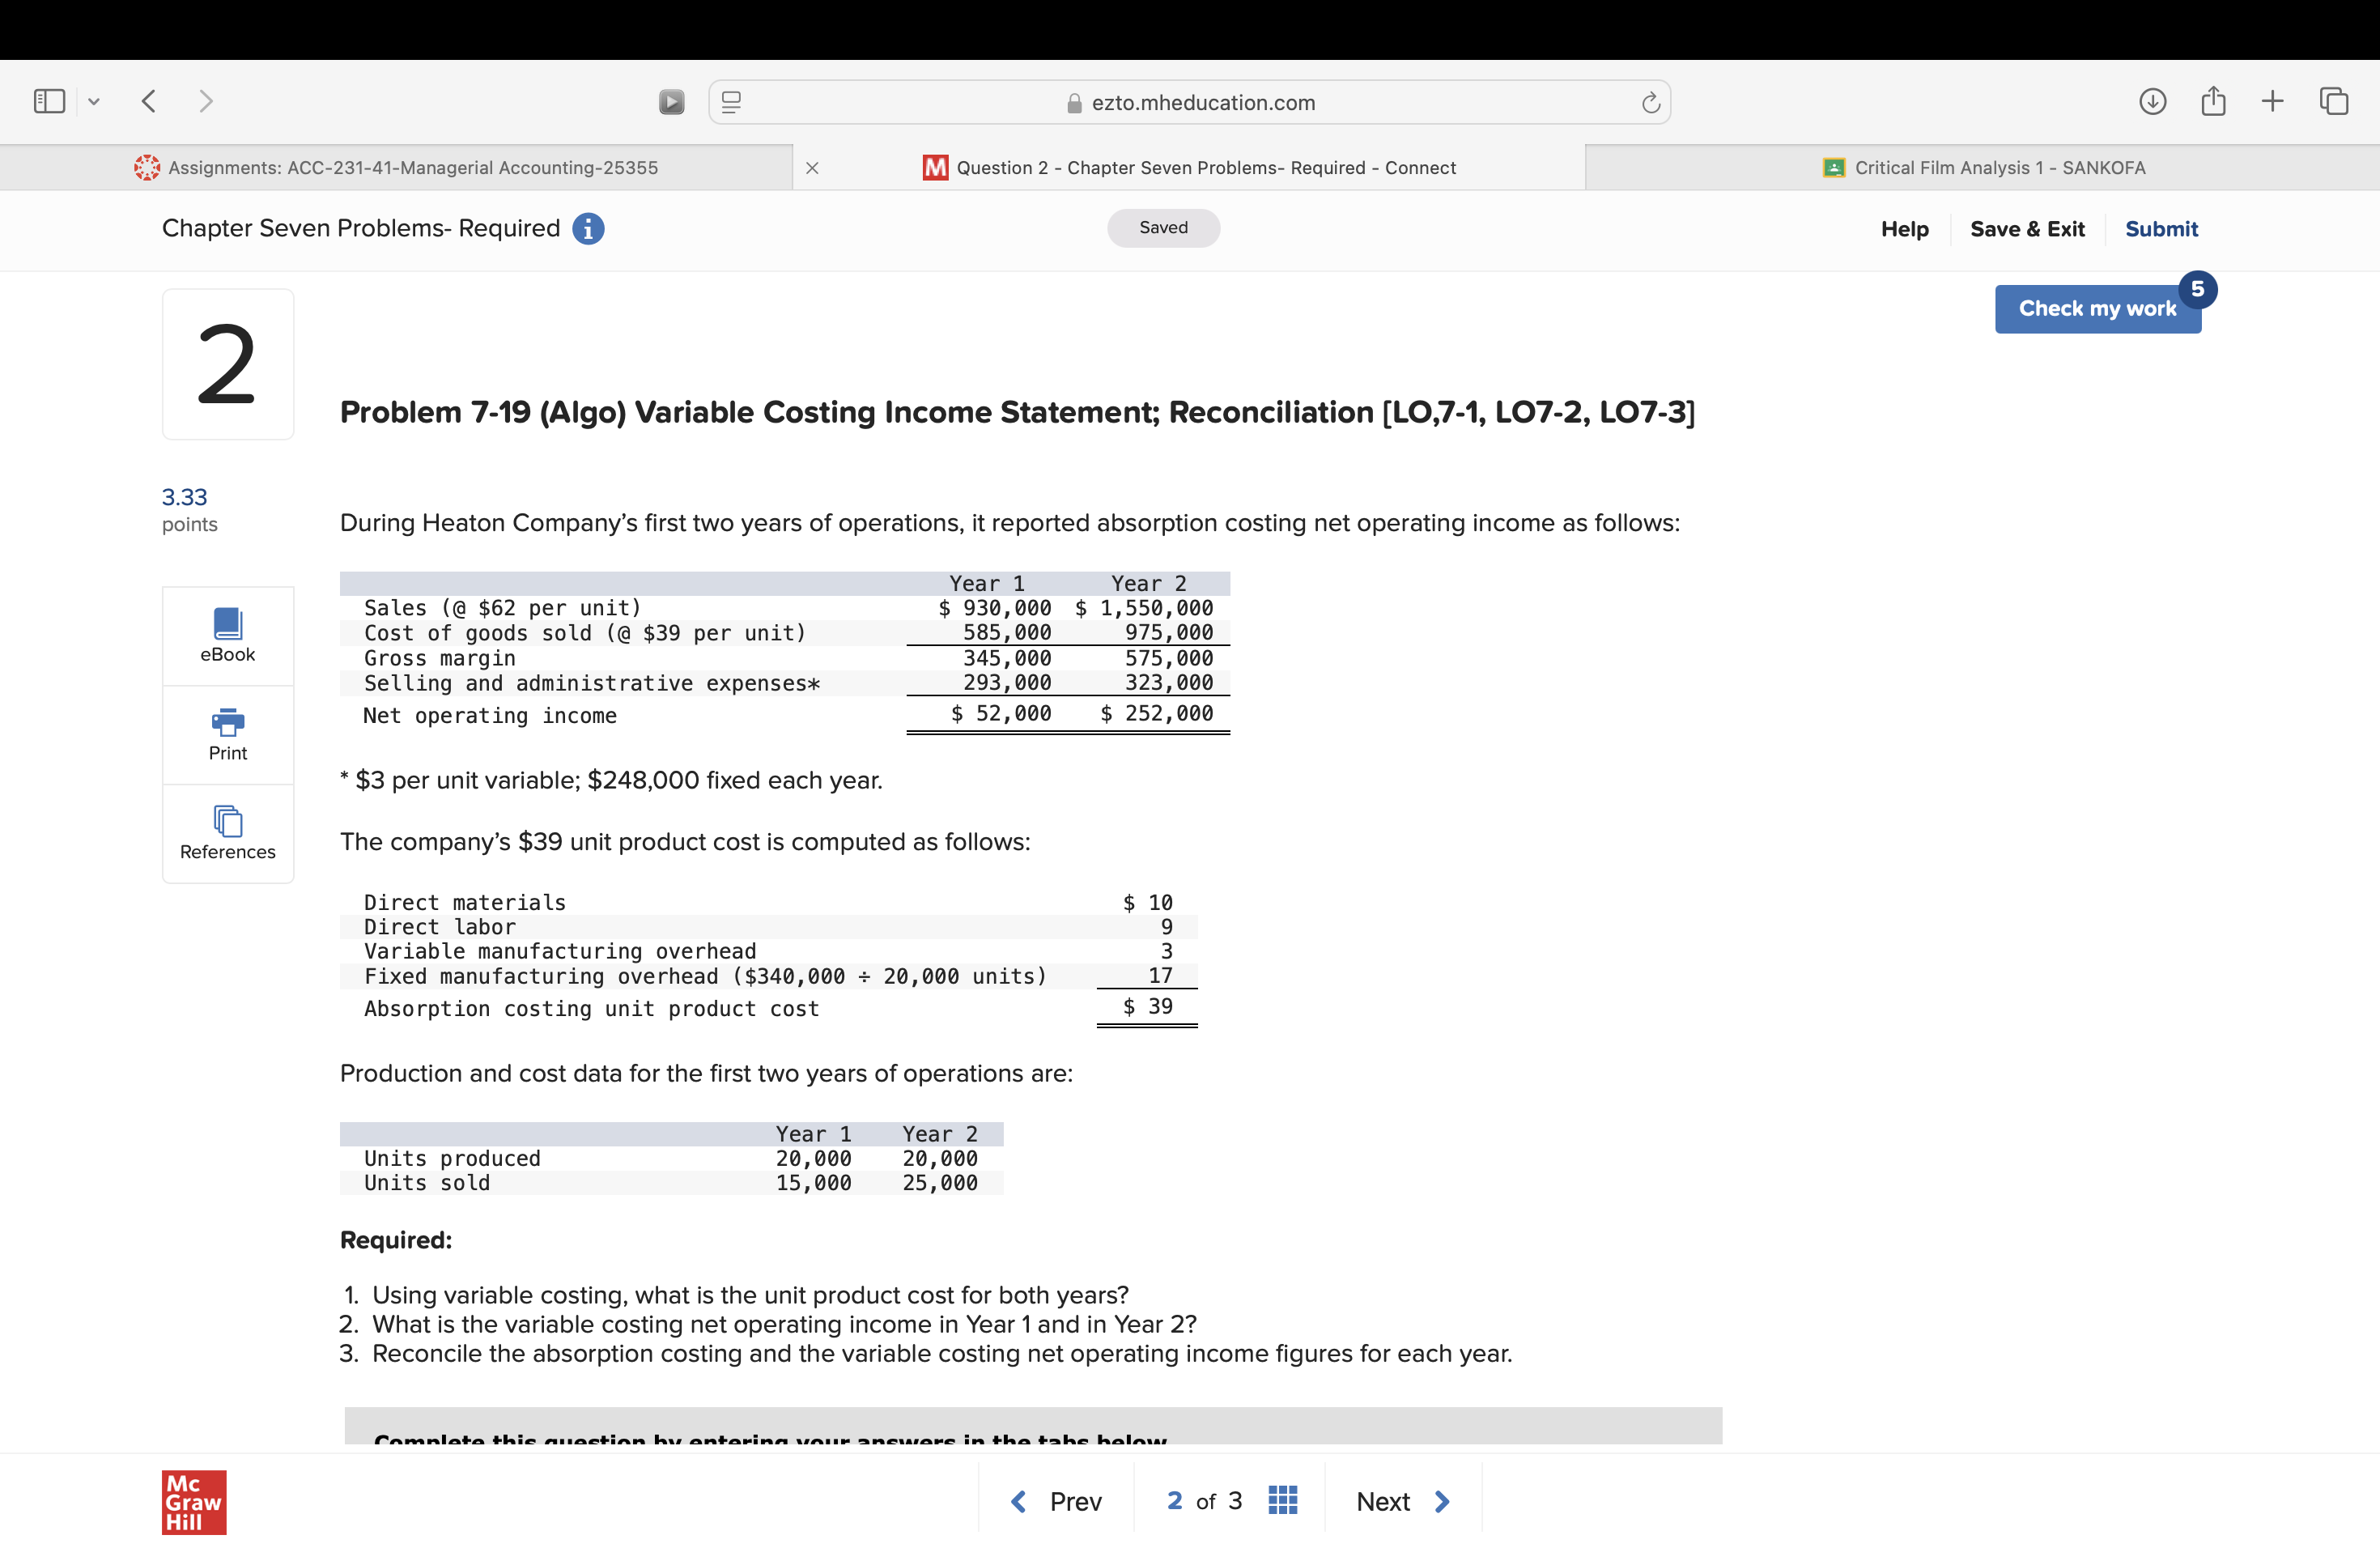Screen dimensions: 2380x1548
Task: Select the Print option in the sidebar
Action: (x=227, y=735)
